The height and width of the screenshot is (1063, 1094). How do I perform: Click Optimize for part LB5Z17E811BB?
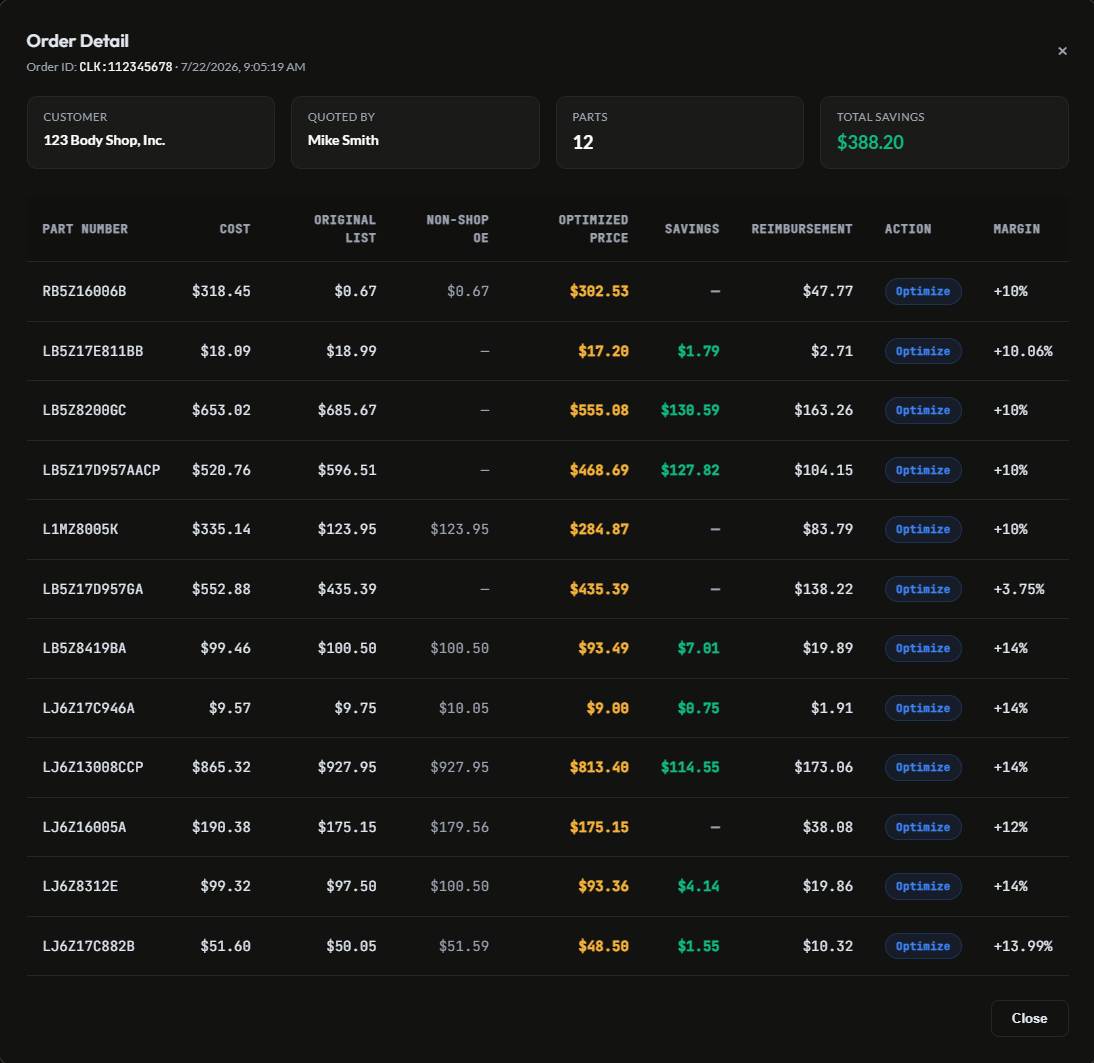pyautogui.click(x=922, y=351)
